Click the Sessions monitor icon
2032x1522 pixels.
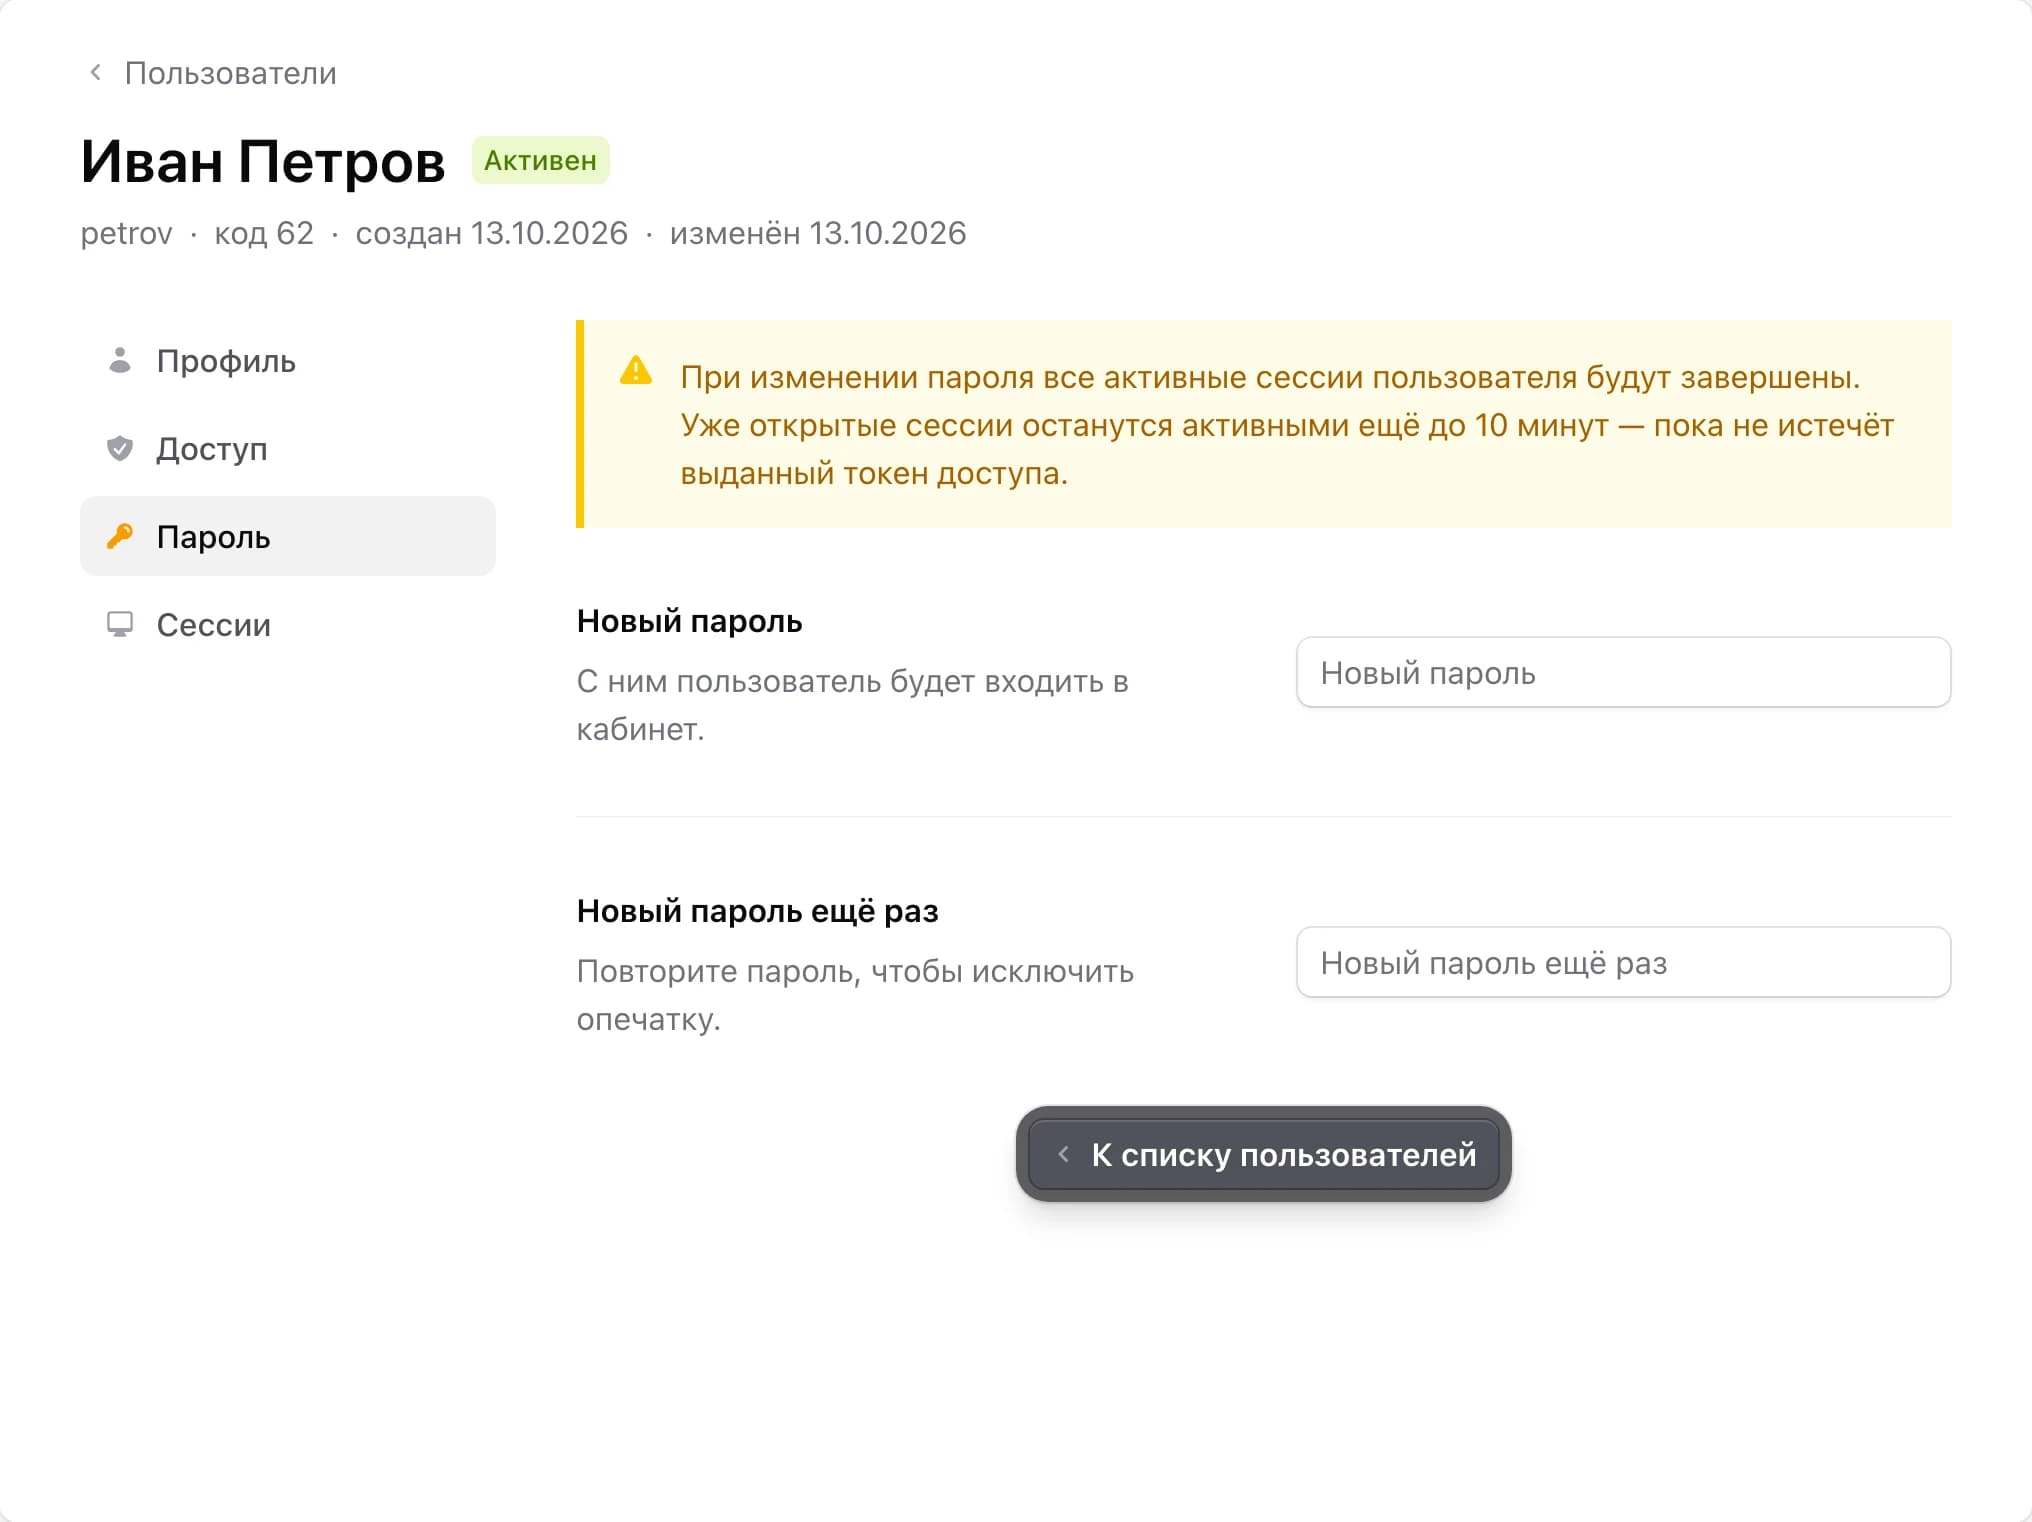pyautogui.click(x=120, y=624)
